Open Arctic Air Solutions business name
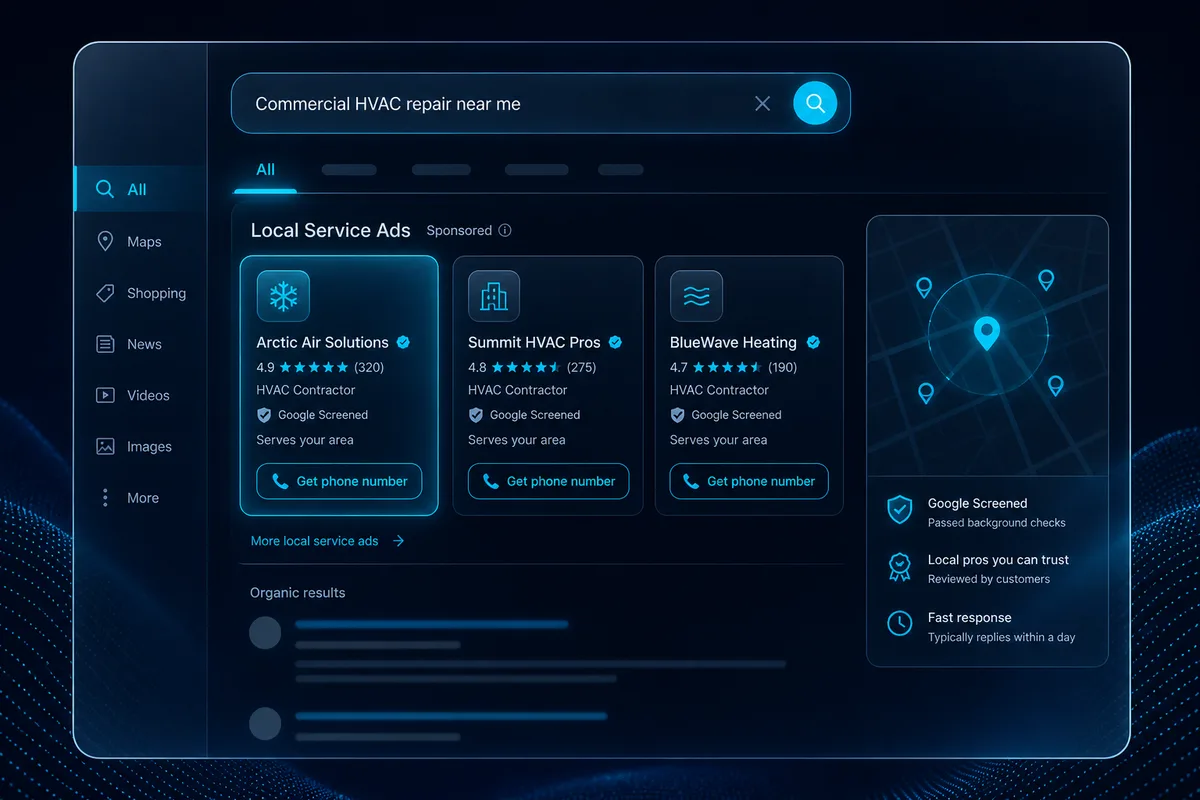 (322, 342)
